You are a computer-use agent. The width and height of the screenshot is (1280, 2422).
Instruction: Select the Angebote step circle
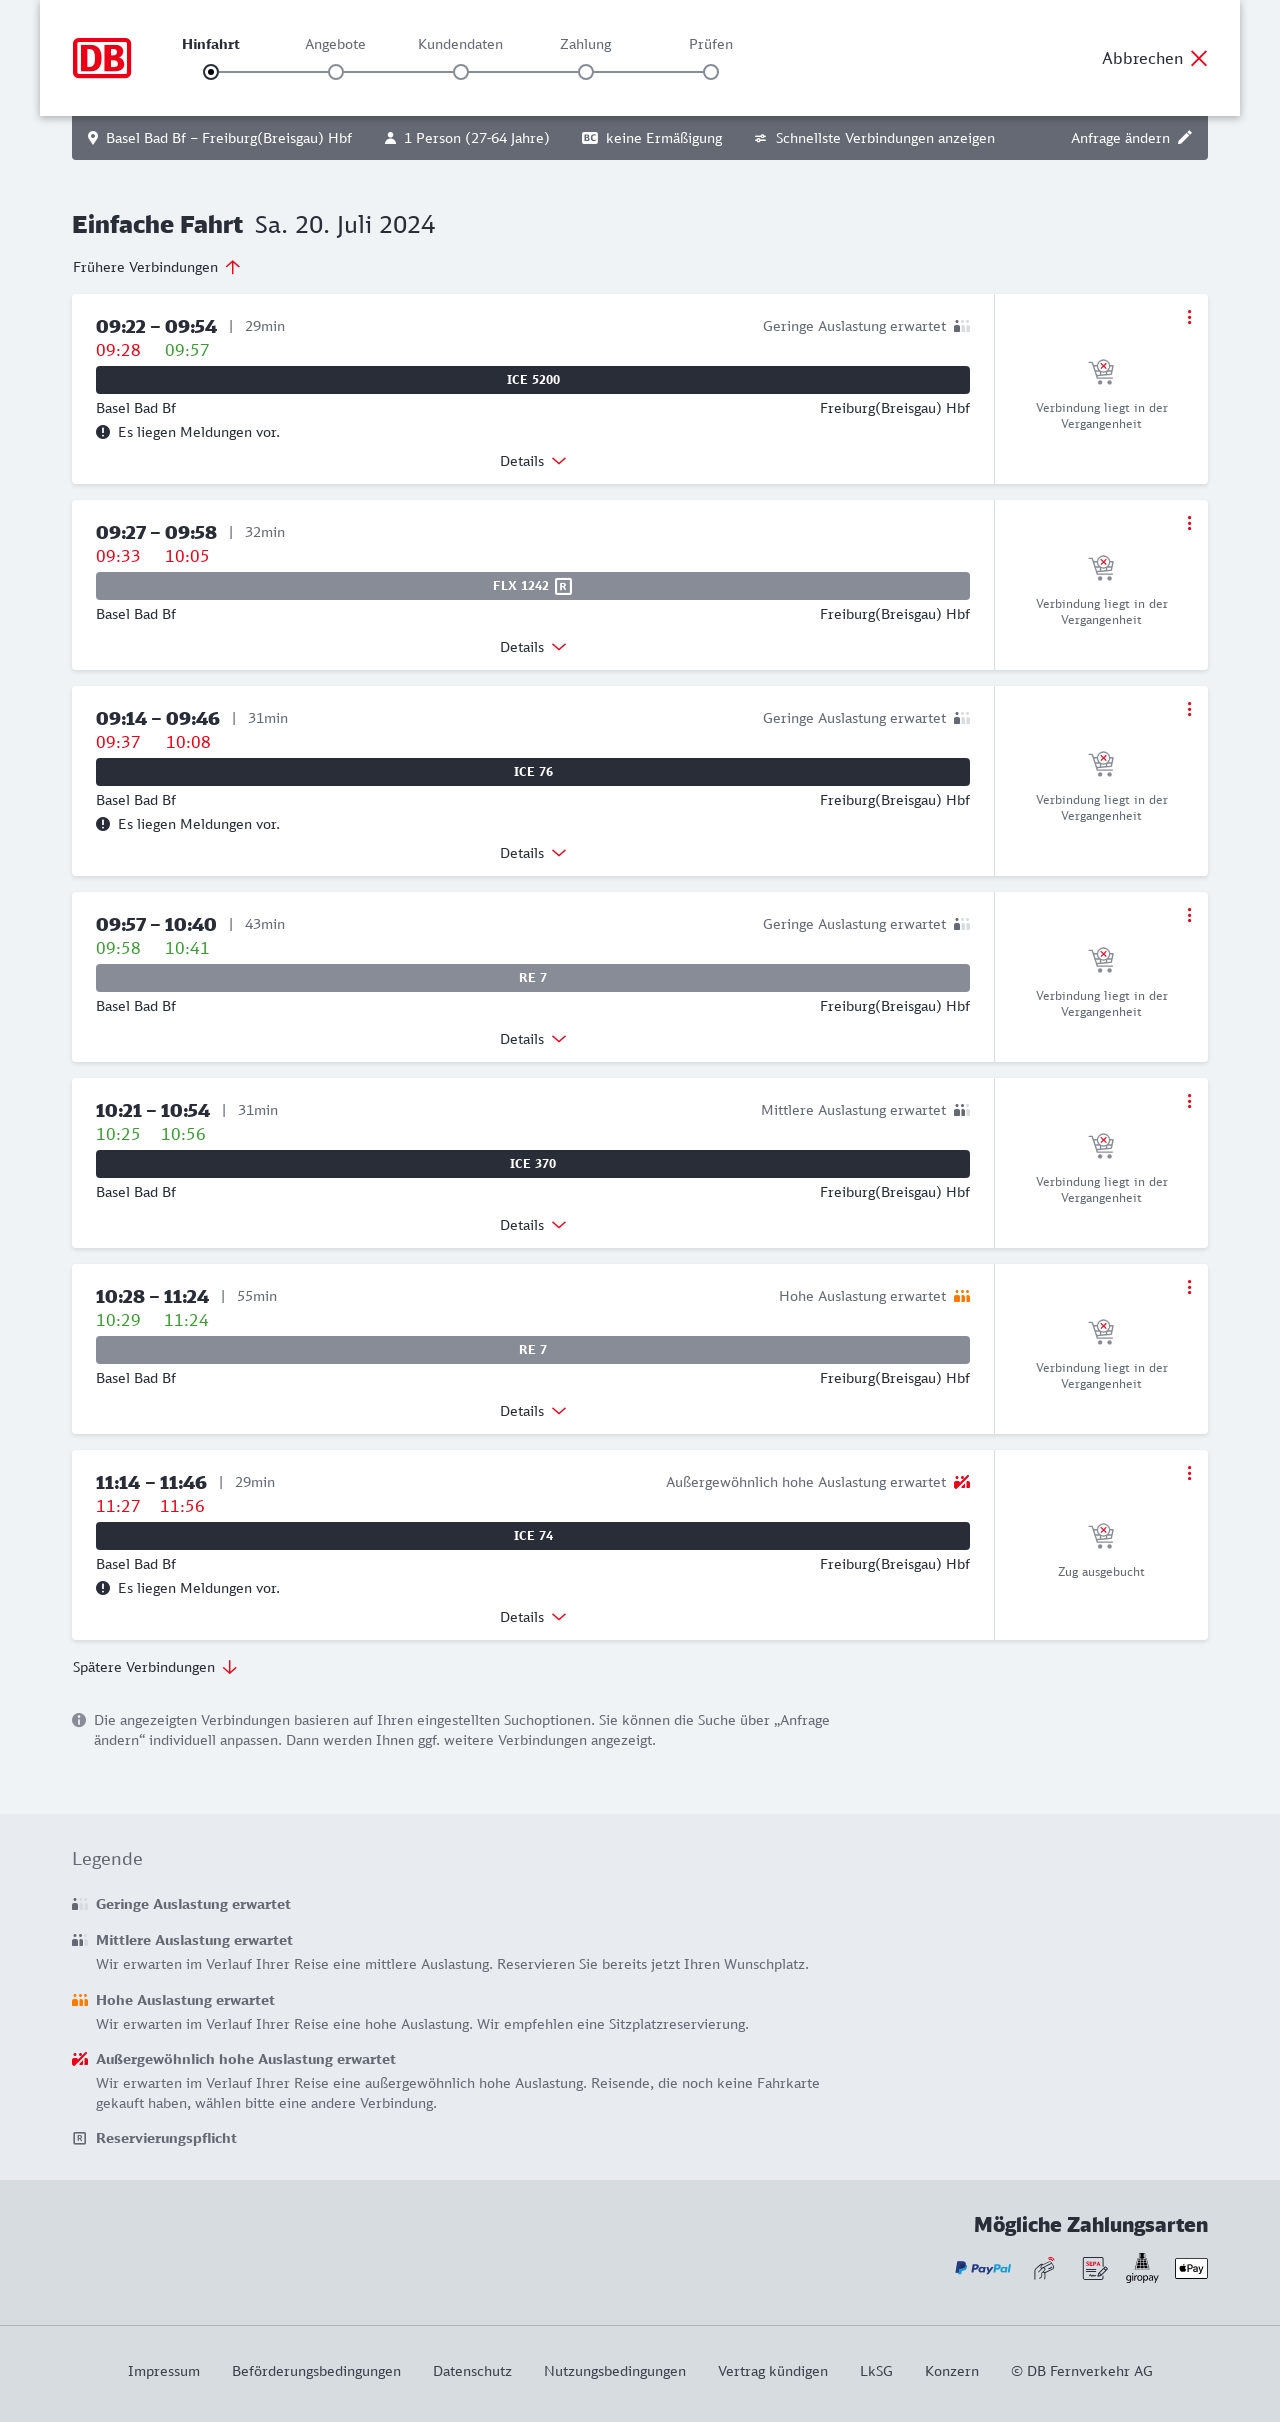[336, 72]
